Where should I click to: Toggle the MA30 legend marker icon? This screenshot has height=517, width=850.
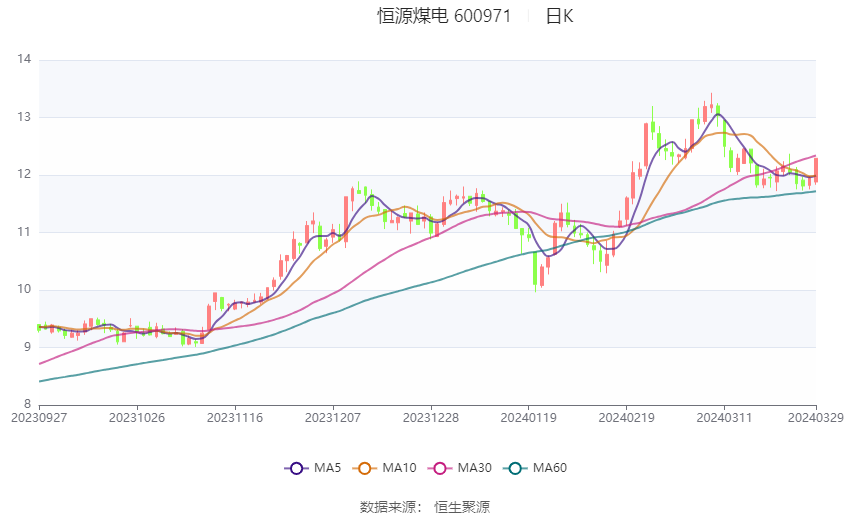[440, 468]
